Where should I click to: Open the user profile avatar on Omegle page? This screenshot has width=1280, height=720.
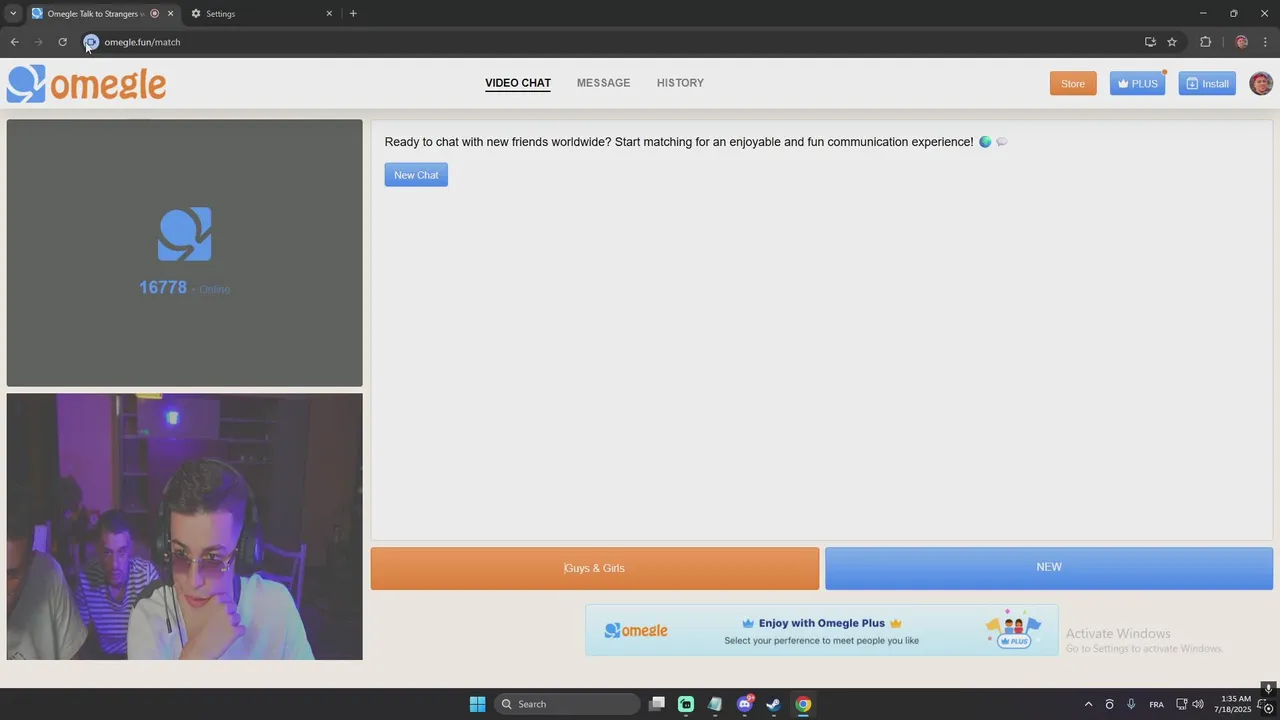coord(1261,84)
